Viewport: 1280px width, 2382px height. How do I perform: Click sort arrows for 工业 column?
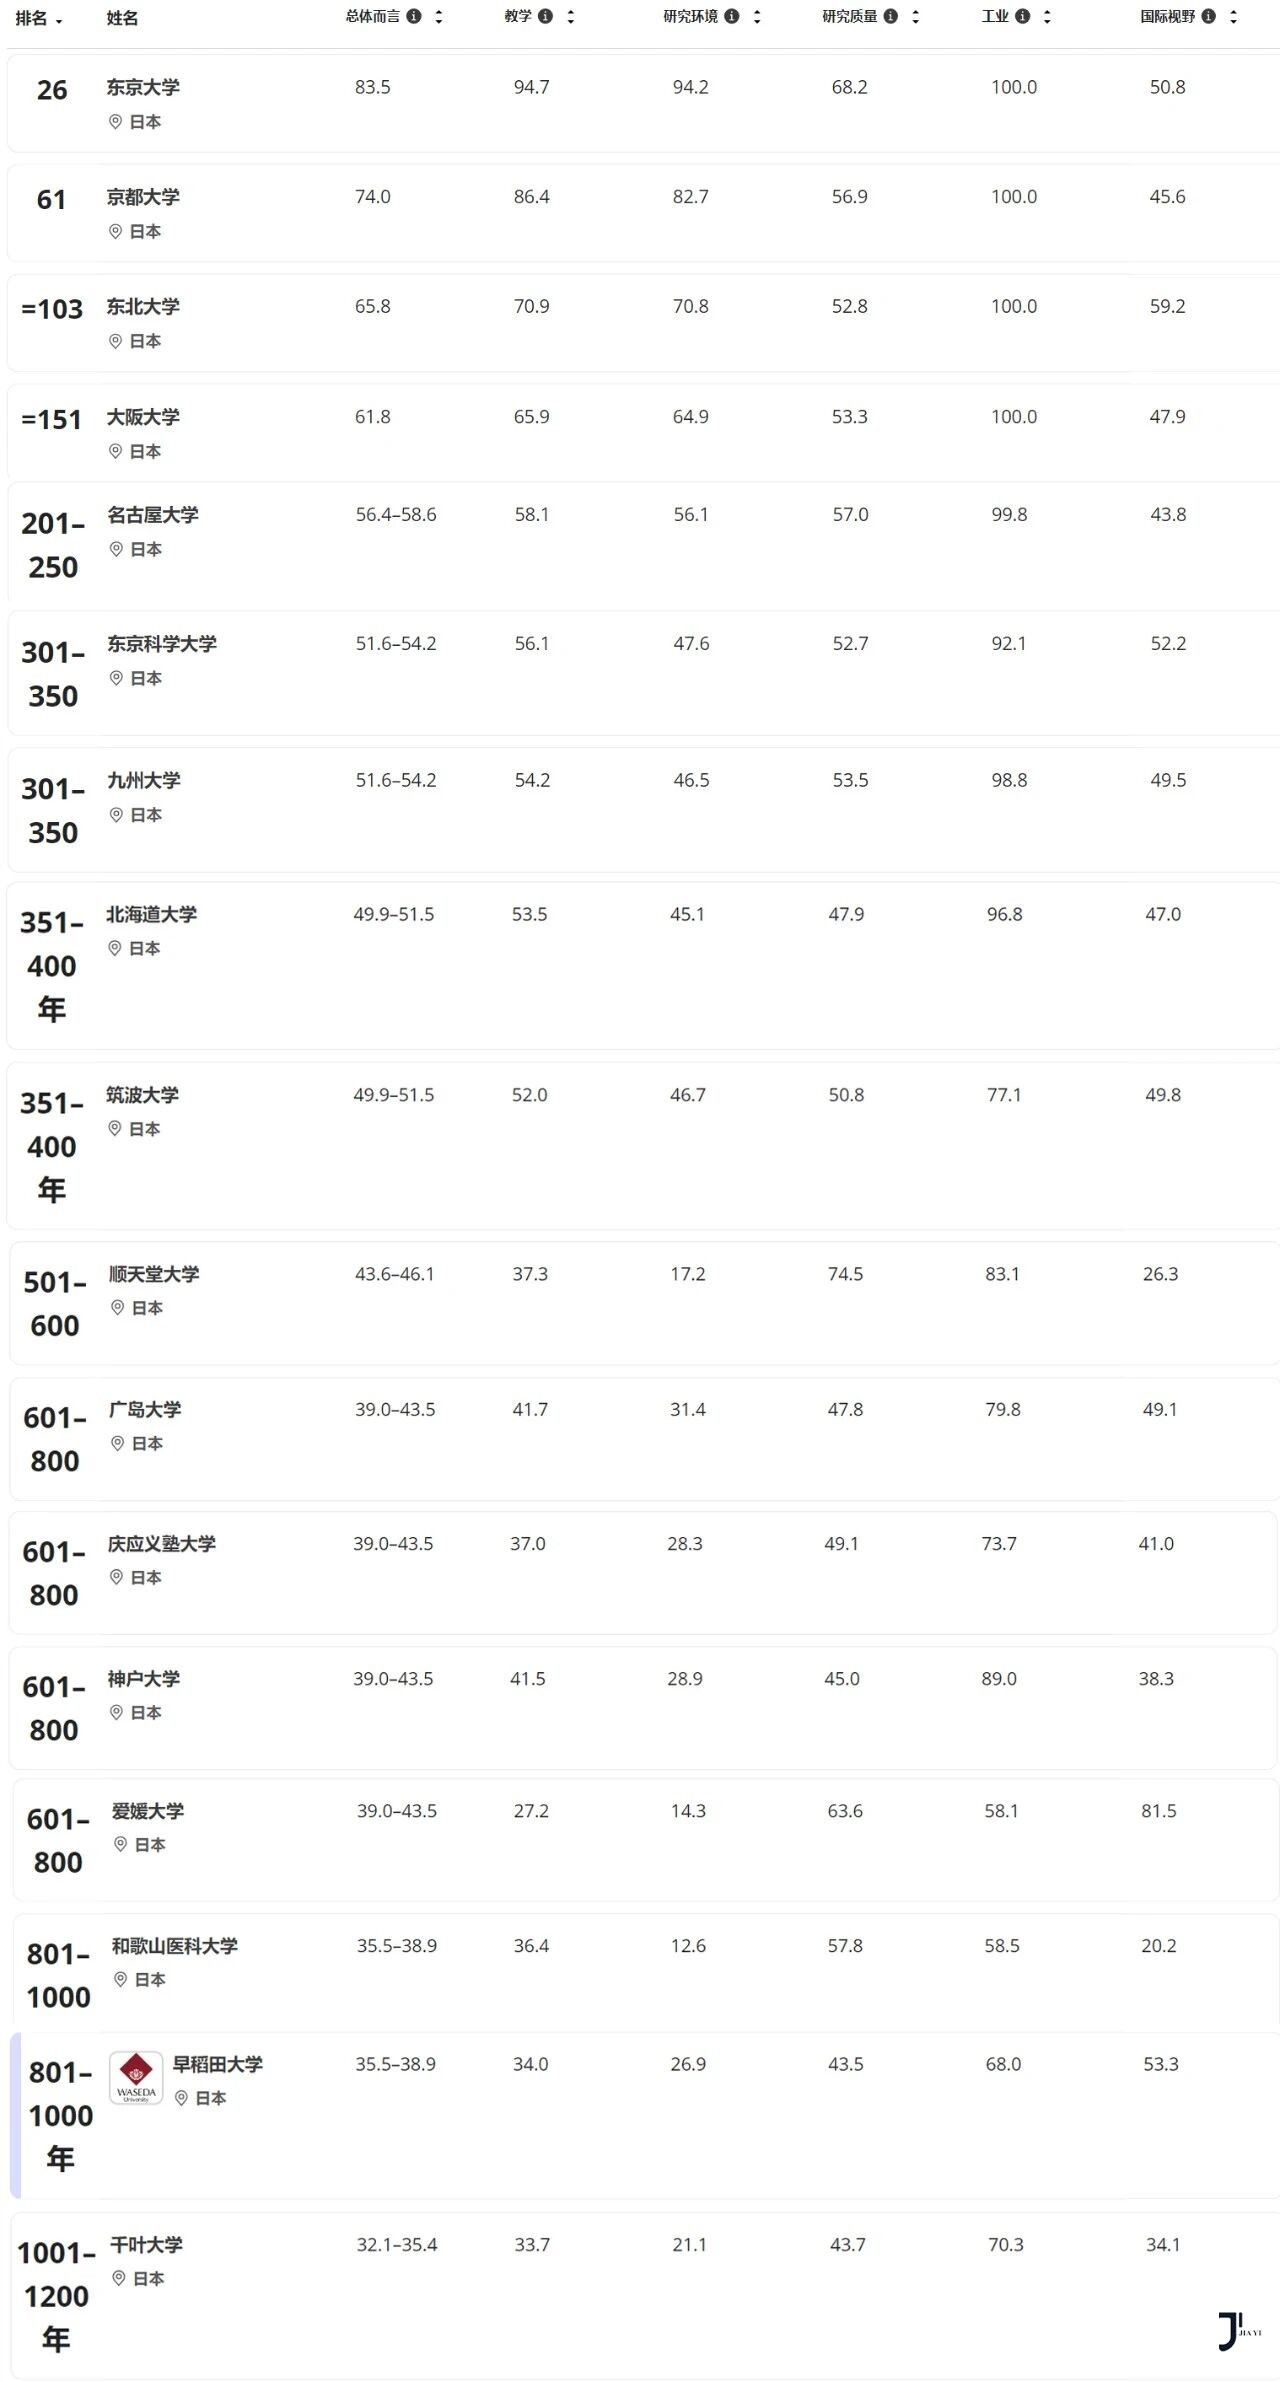[x=1047, y=16]
